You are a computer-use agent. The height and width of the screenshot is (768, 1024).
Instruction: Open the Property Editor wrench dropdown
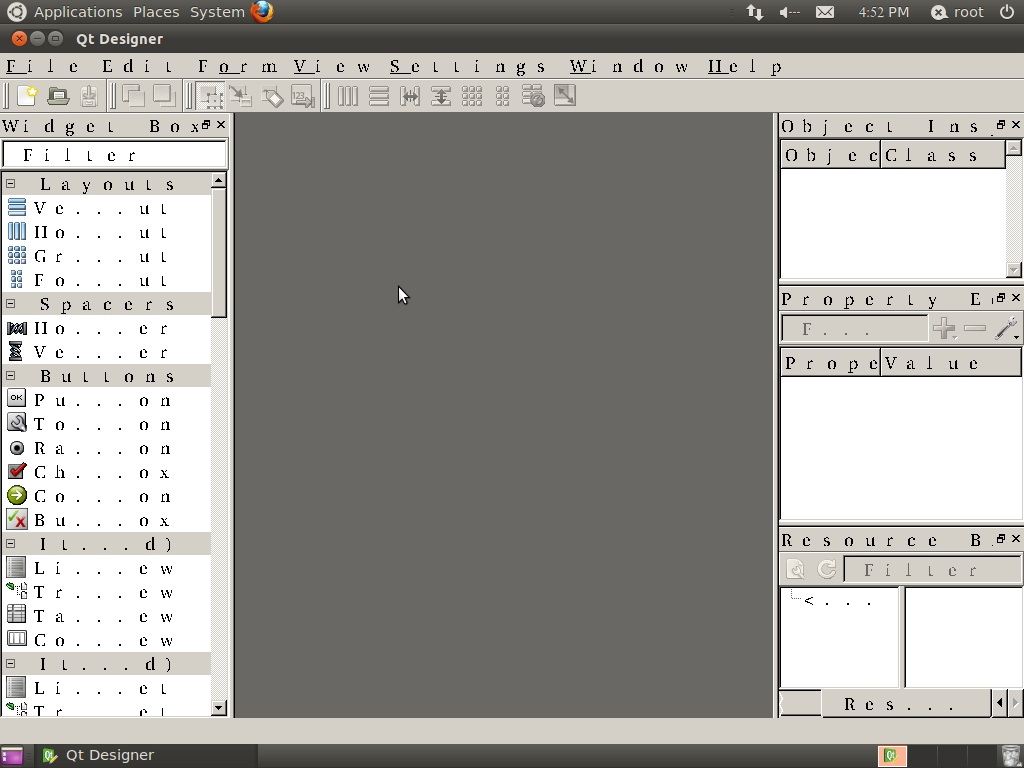[x=1007, y=328]
